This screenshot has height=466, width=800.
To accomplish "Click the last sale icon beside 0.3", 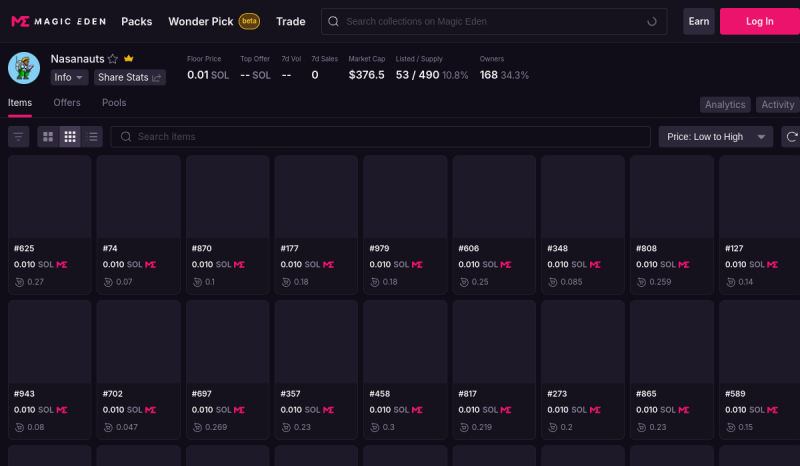I will point(375,427).
